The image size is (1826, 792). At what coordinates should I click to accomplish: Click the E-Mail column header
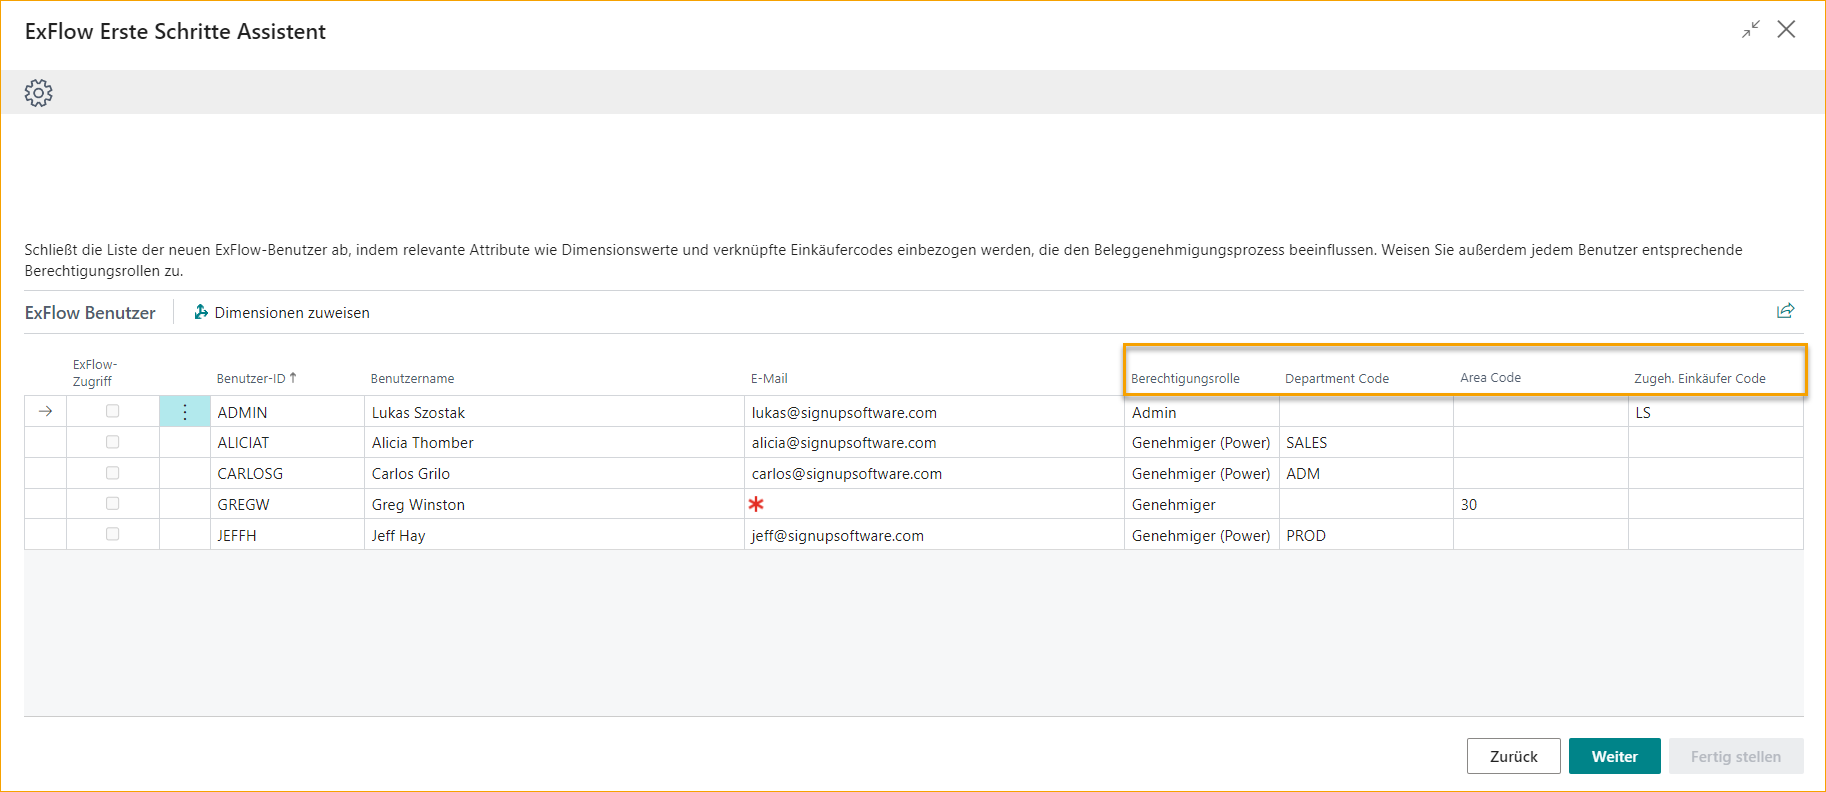click(769, 378)
